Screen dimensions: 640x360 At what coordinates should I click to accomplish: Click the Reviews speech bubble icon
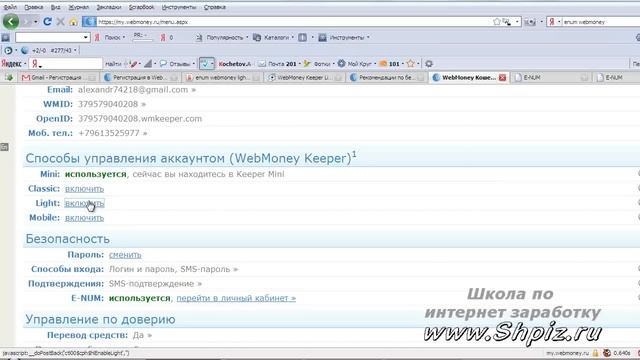tap(163, 64)
